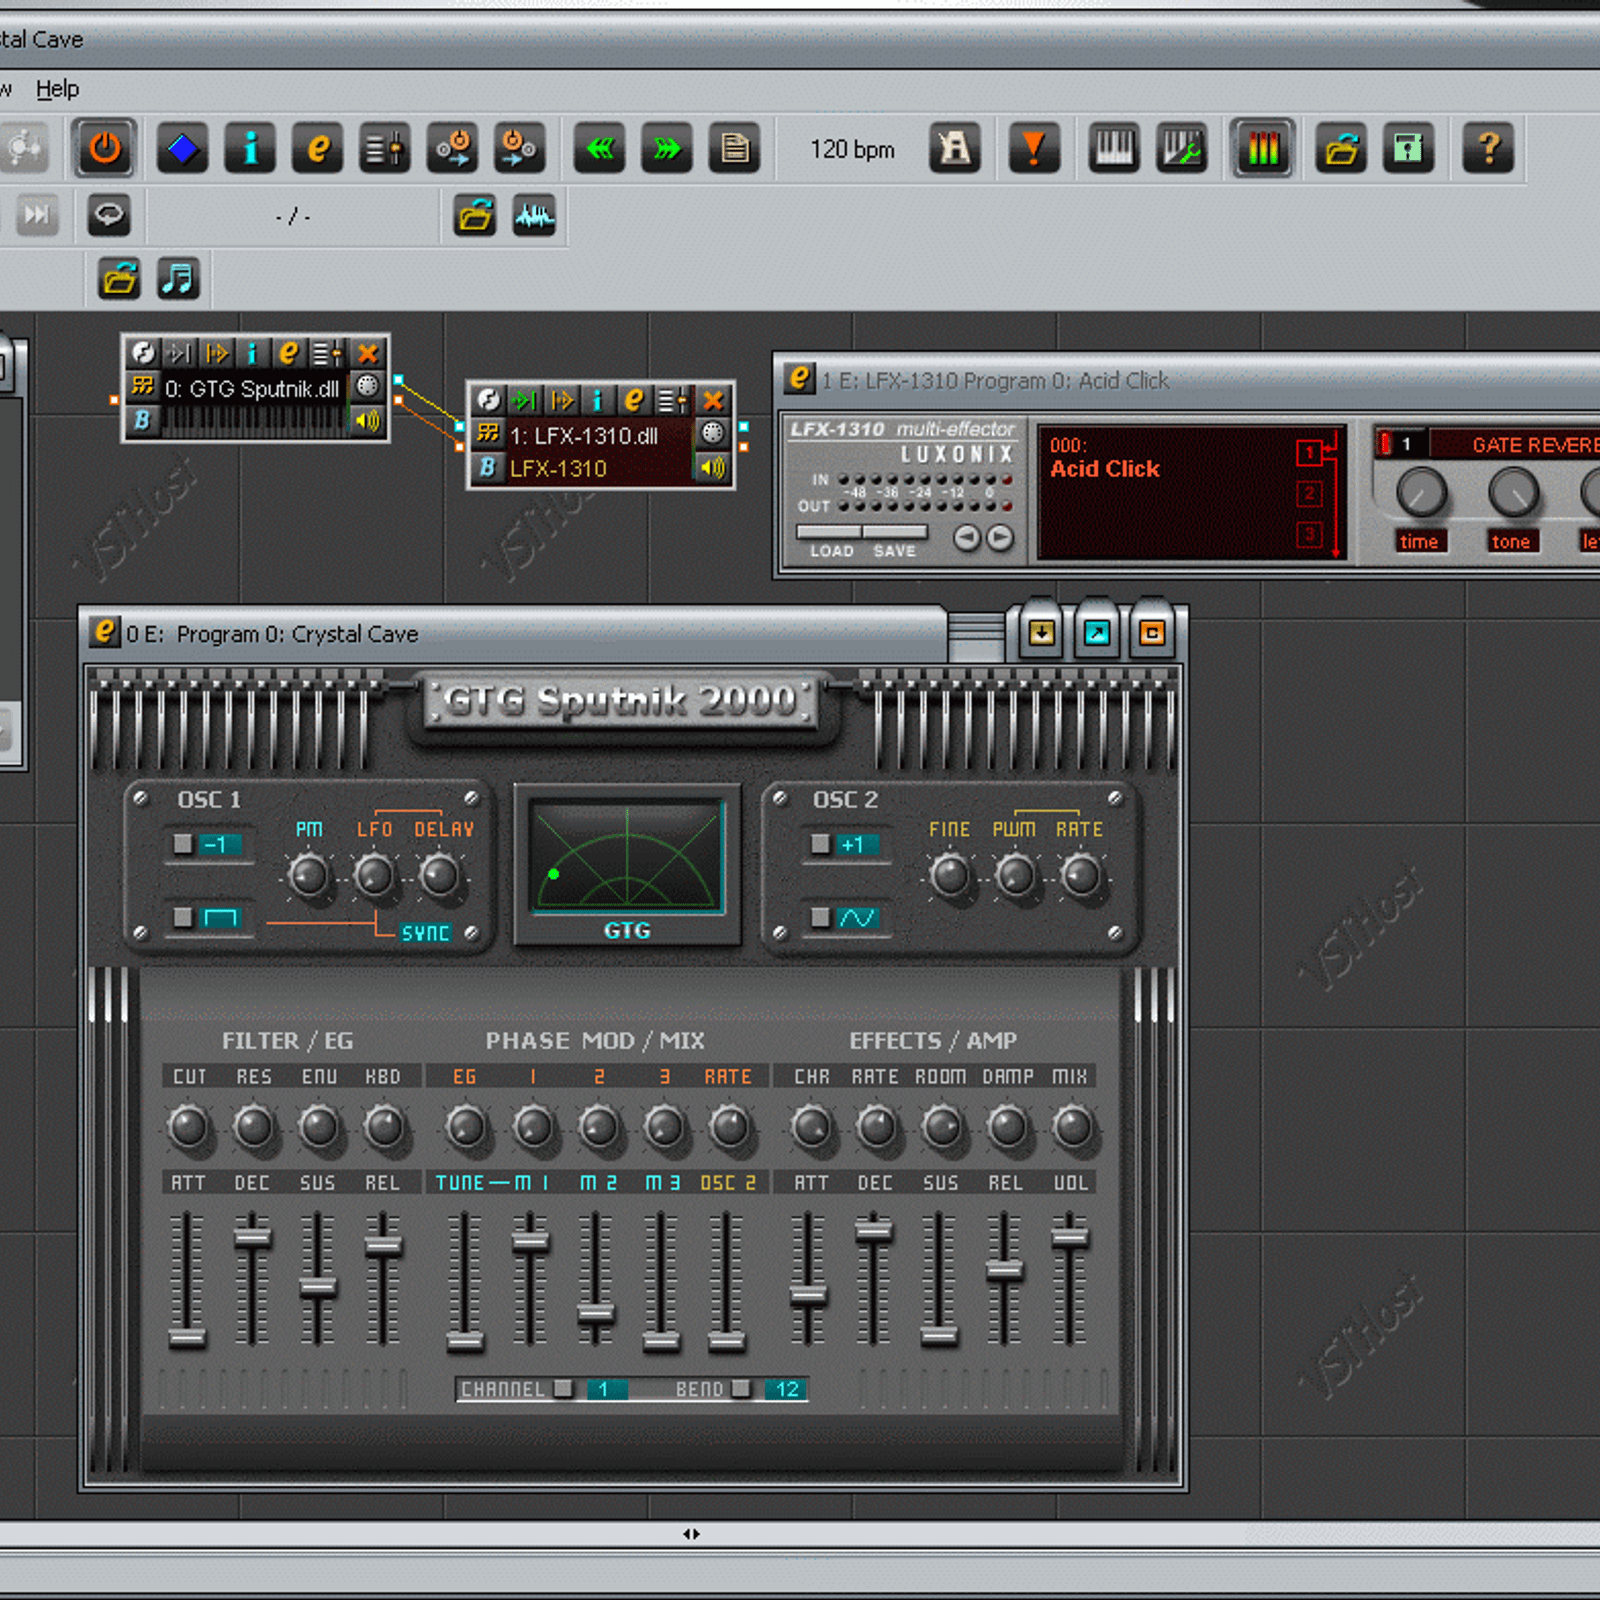The width and height of the screenshot is (1600, 1600).
Task: Open the Help menu
Action: (x=57, y=89)
